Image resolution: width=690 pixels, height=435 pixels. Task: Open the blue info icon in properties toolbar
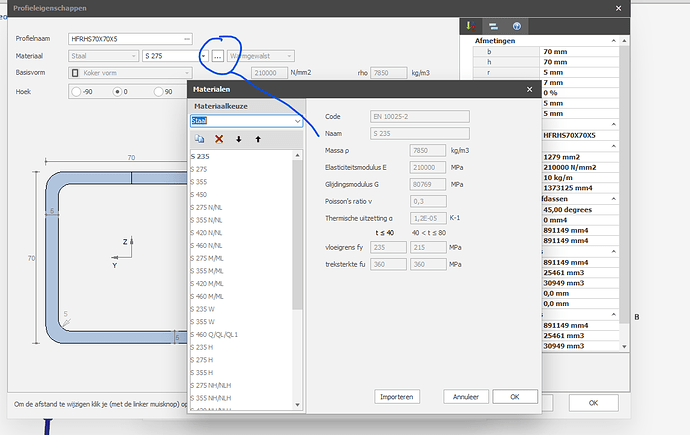pyautogui.click(x=517, y=26)
